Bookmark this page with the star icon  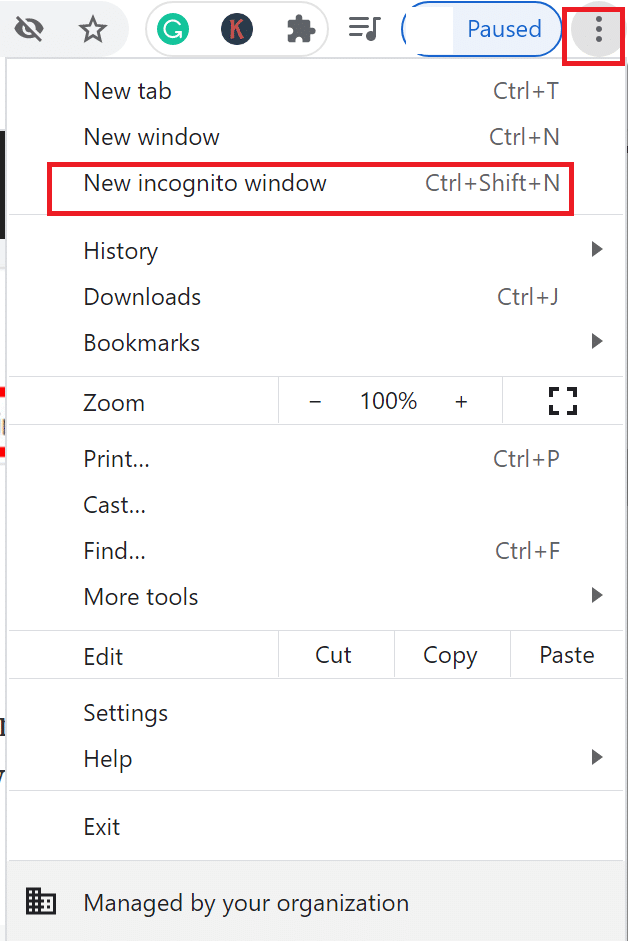93,30
